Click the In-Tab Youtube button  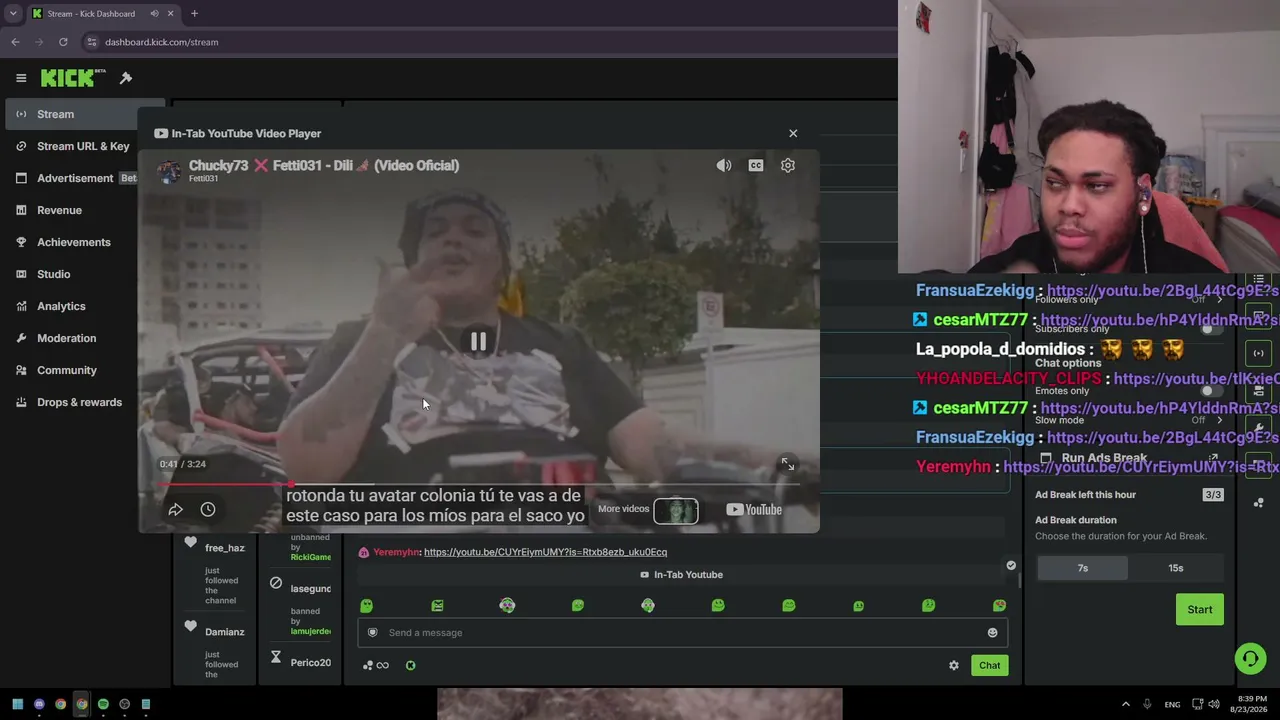(681, 575)
